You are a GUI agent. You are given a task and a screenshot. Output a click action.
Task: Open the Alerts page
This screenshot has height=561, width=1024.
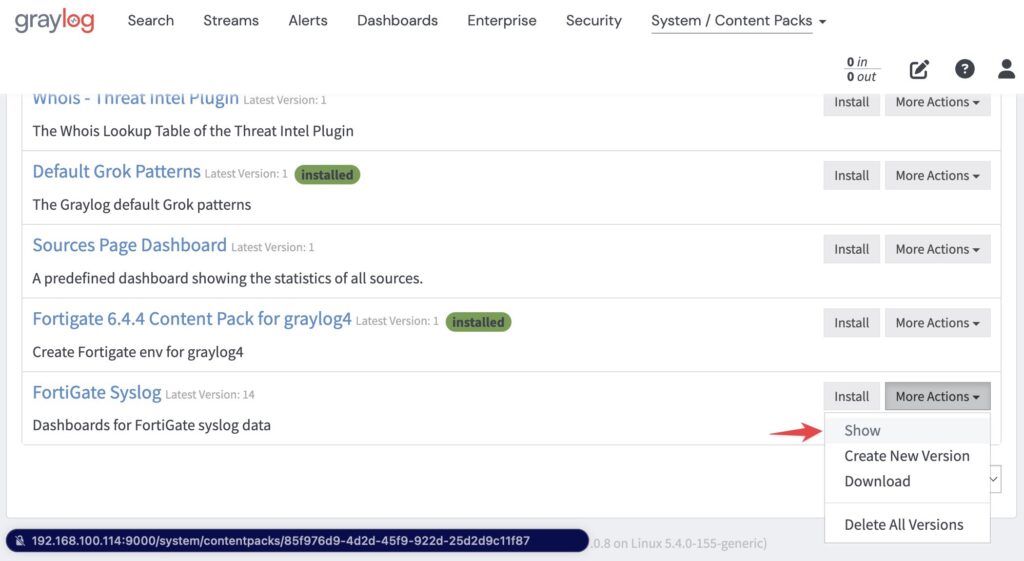point(308,21)
